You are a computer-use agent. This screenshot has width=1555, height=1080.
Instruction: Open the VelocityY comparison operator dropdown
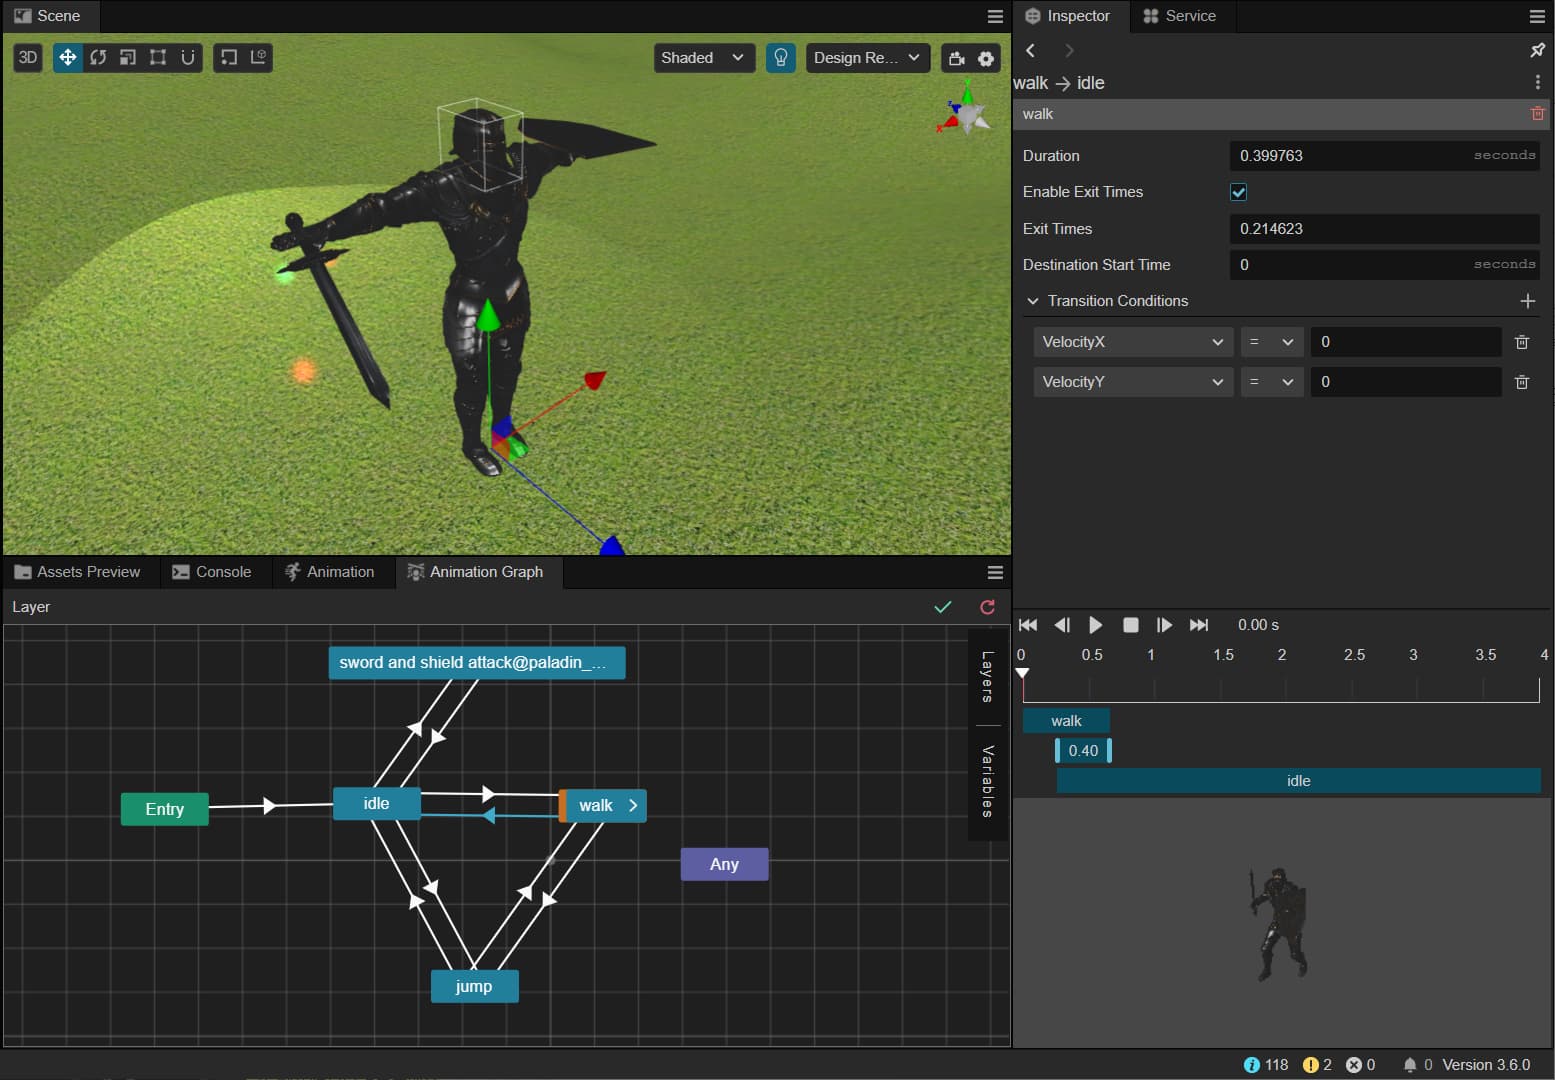[1271, 382]
